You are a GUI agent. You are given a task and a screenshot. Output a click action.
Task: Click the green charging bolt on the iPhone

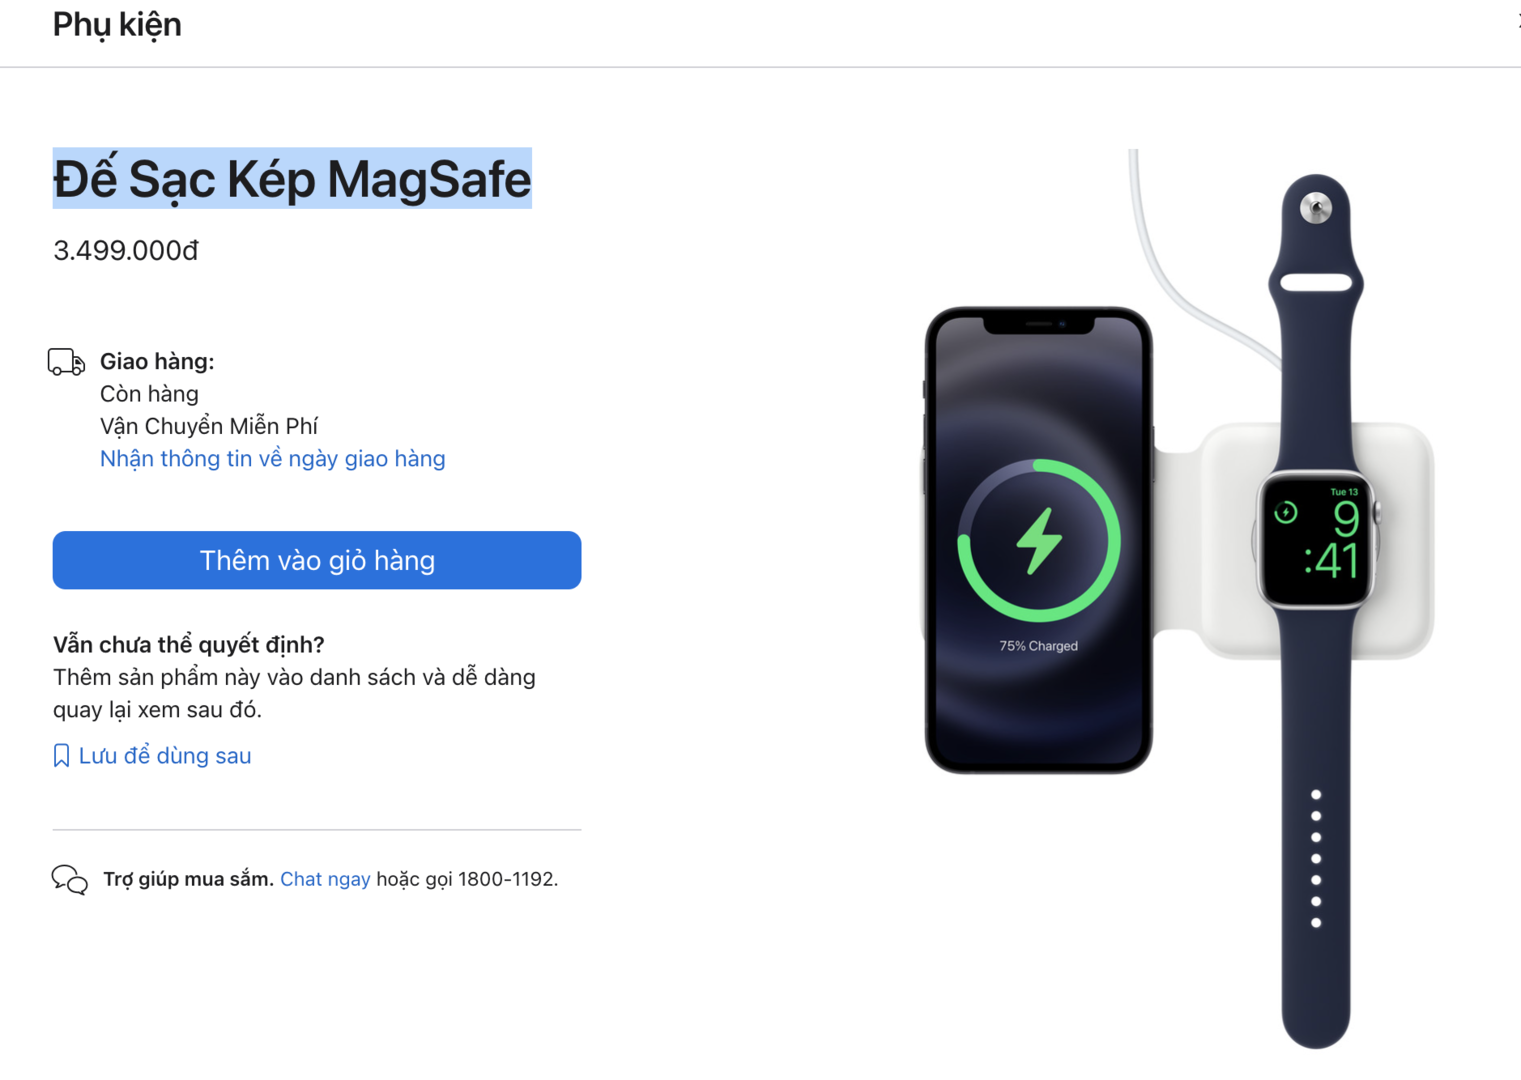(1039, 540)
